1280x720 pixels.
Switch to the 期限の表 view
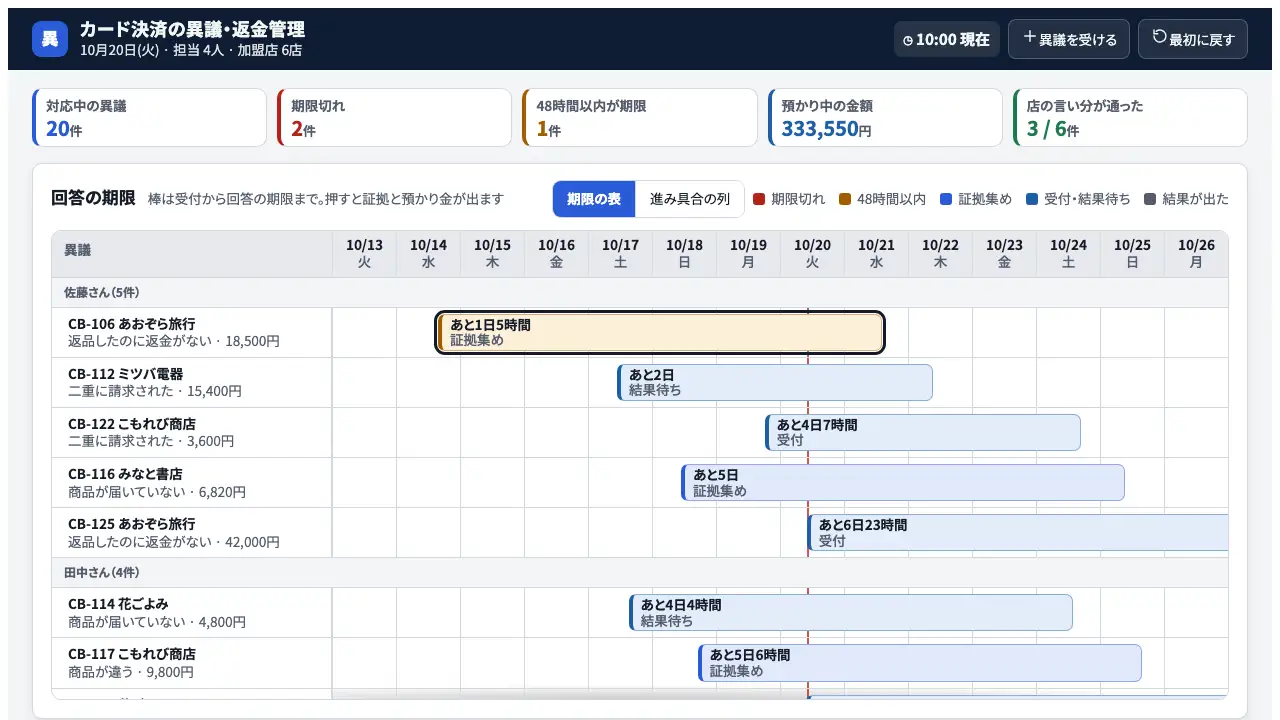[x=594, y=199]
